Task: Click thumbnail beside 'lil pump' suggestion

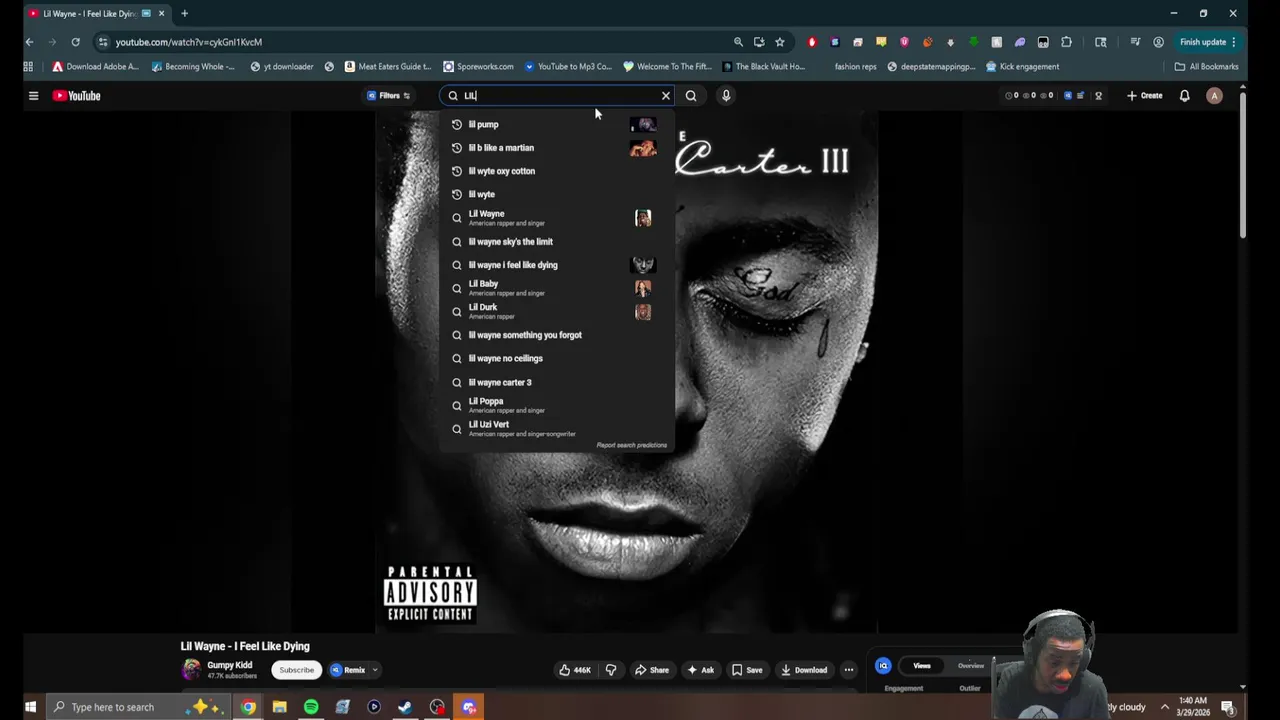Action: tap(643, 125)
